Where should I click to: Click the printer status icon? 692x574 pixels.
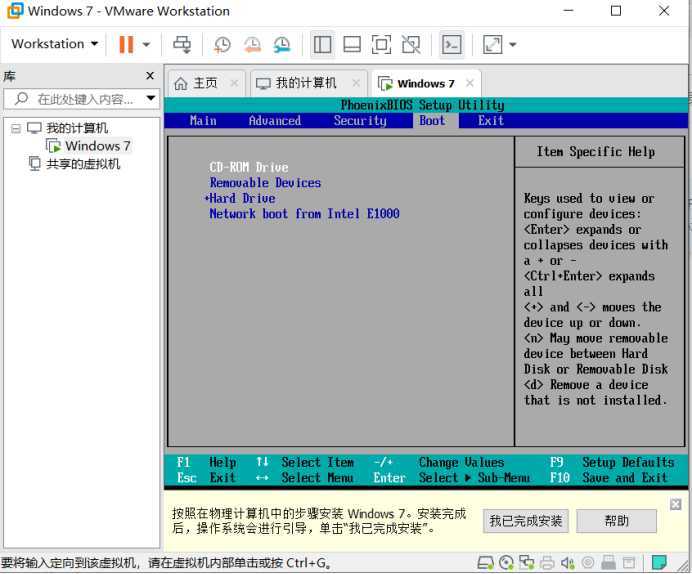(547, 563)
